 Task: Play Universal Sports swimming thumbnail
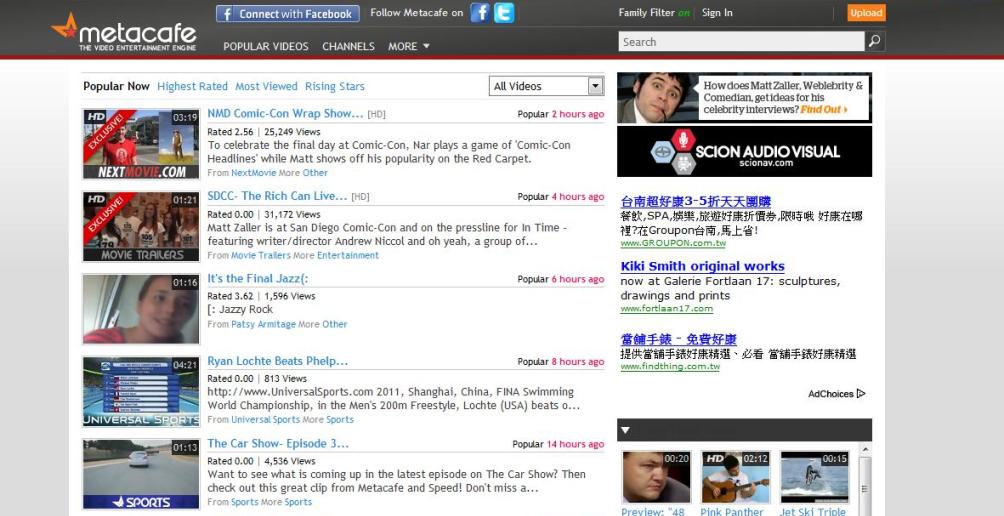141,392
